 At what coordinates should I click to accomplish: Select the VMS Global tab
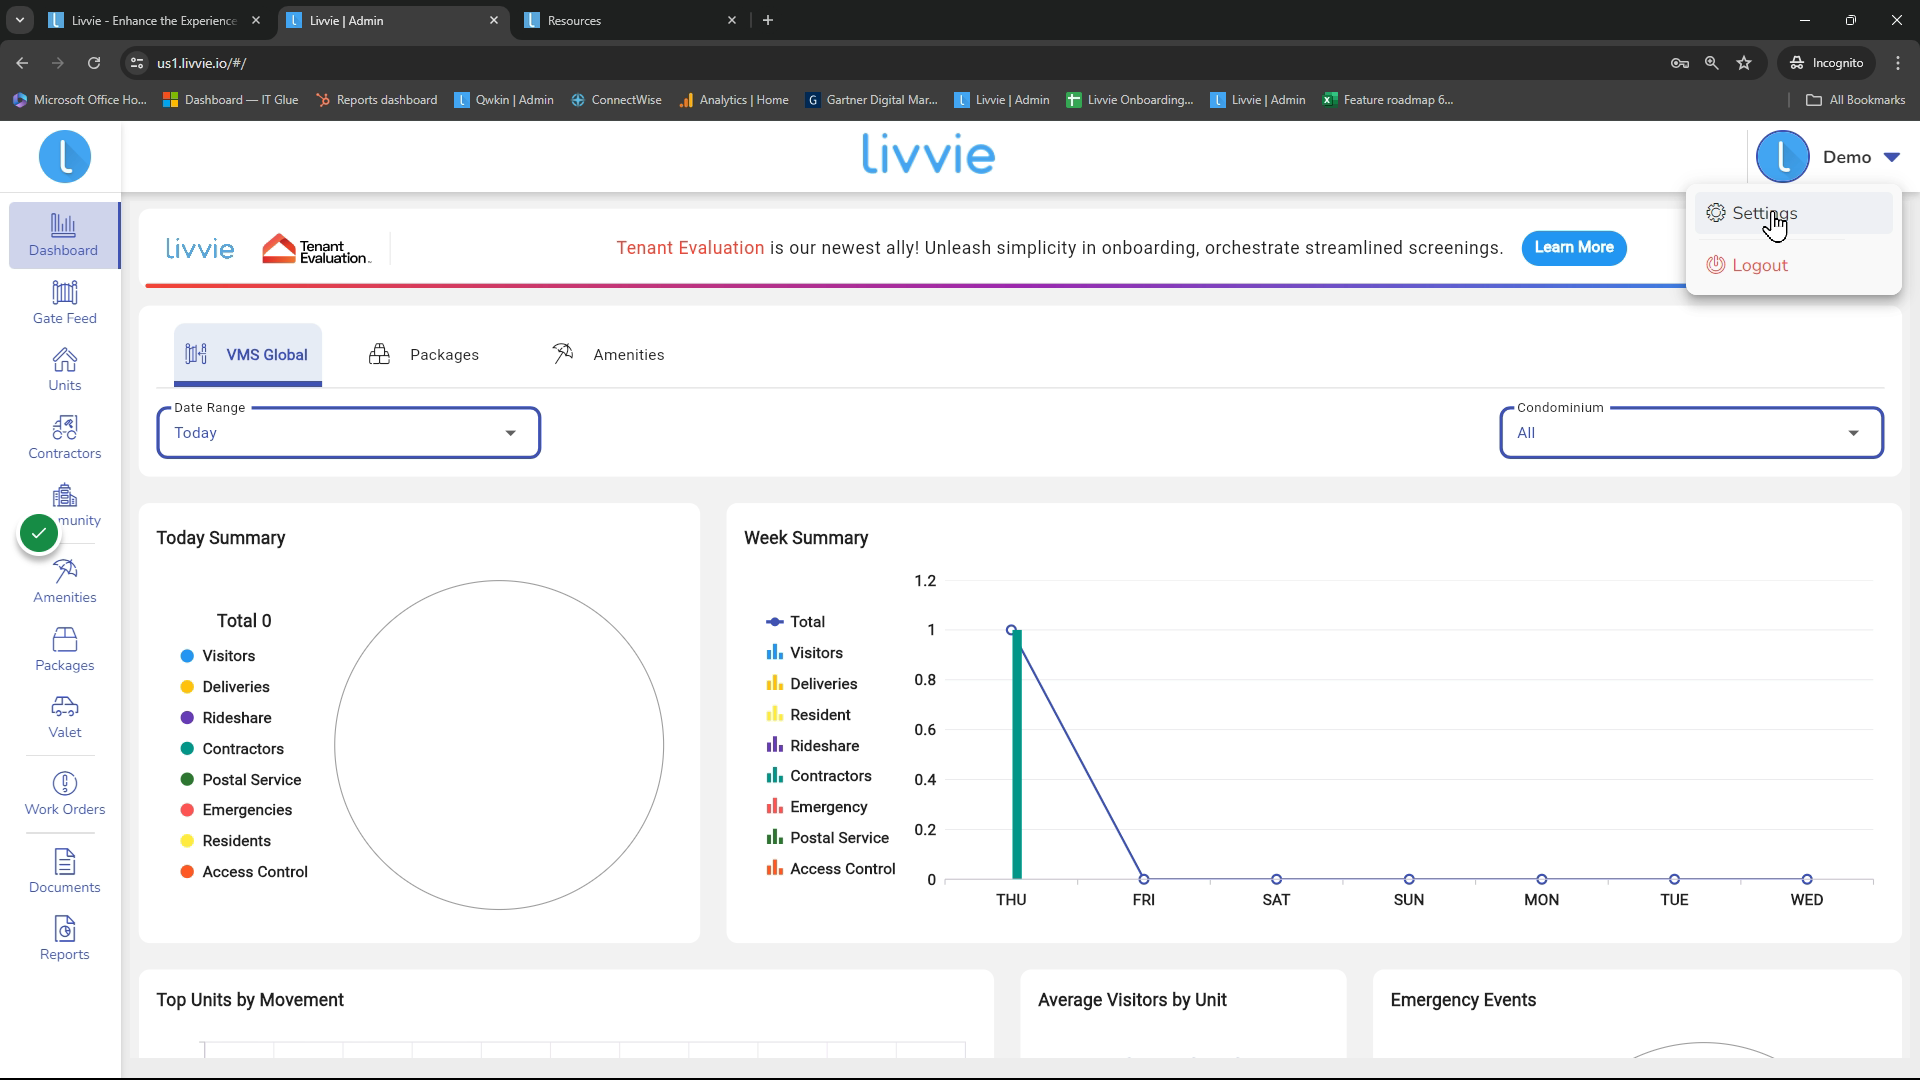tap(247, 355)
